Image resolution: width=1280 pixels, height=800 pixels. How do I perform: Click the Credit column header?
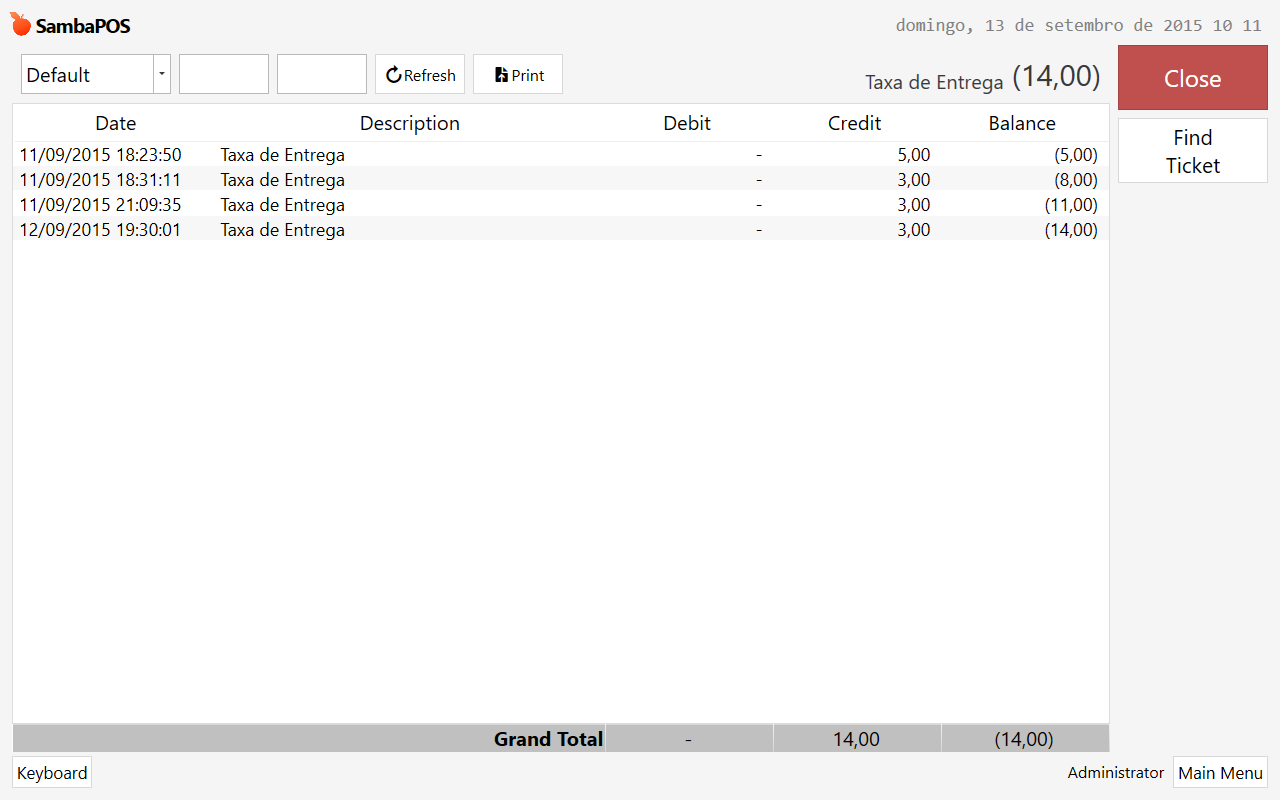(x=855, y=123)
